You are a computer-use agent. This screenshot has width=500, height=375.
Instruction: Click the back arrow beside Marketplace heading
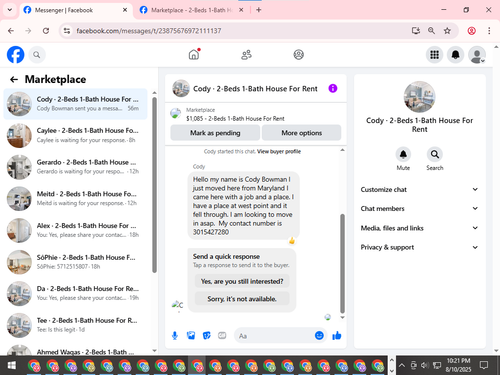click(14, 79)
